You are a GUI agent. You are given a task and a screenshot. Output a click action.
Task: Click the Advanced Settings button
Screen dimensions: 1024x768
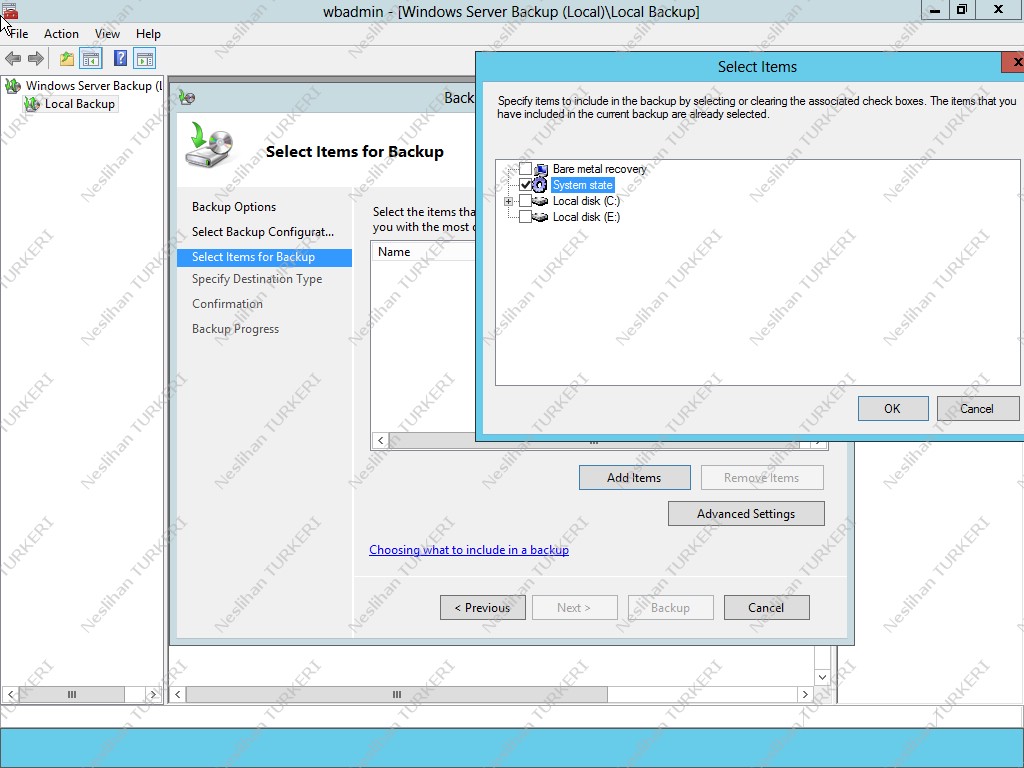(745, 513)
